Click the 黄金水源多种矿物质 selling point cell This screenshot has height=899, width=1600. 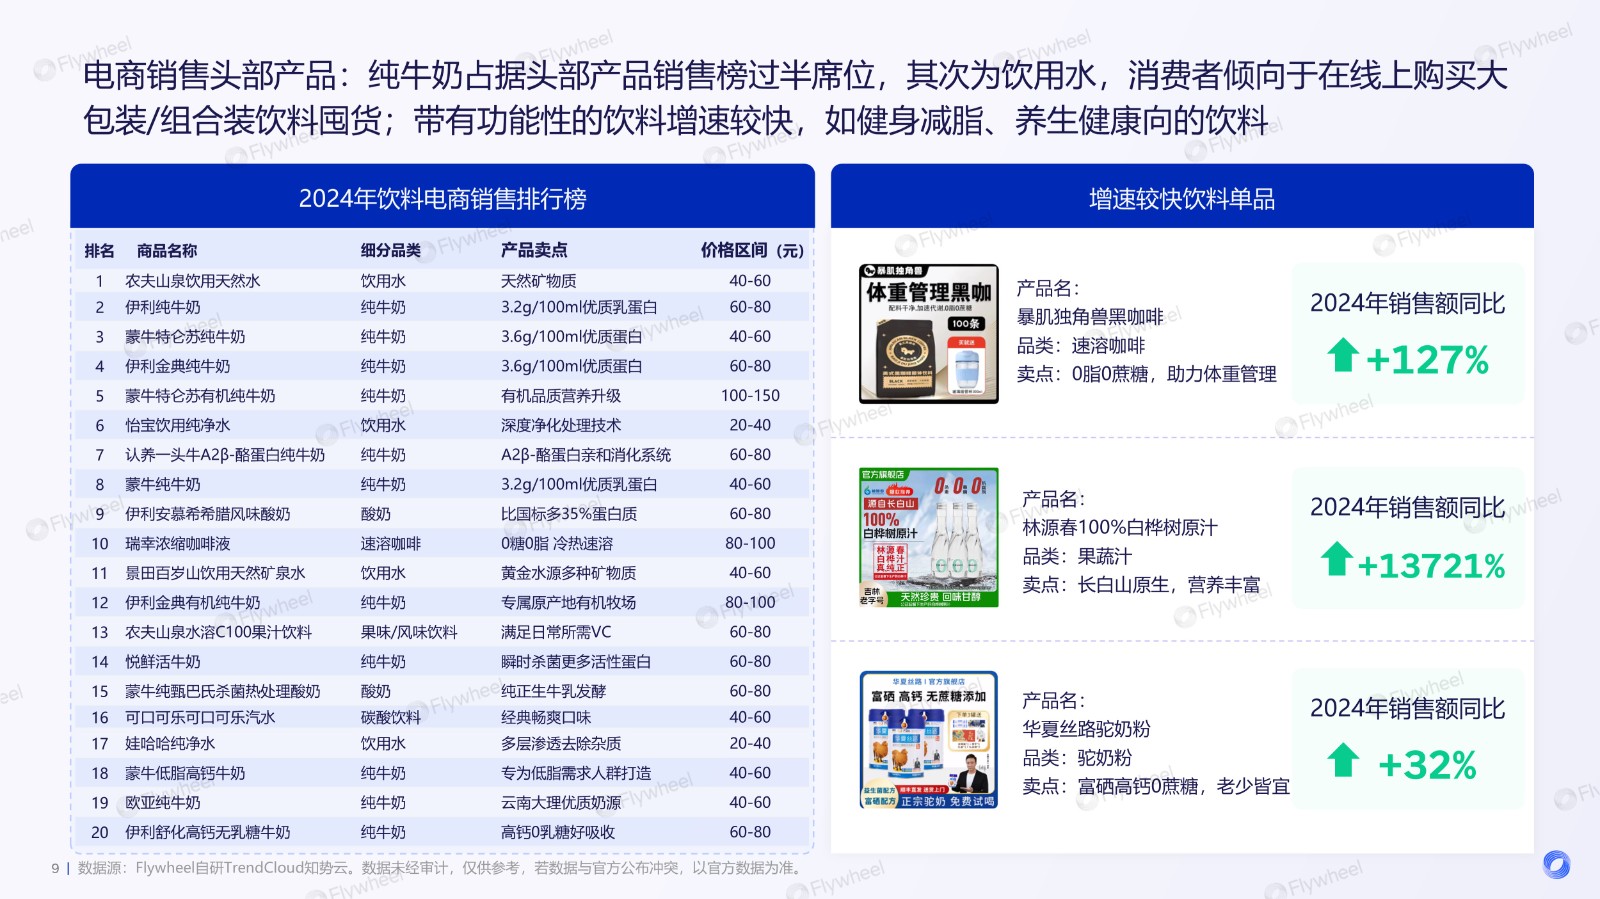click(x=568, y=573)
